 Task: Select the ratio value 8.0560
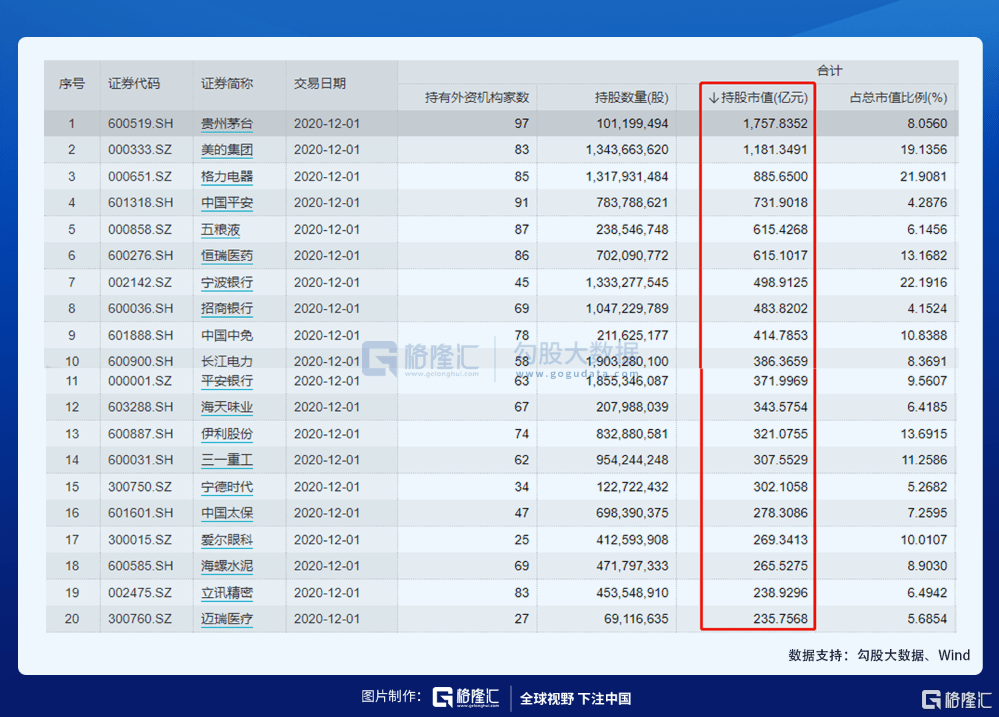(928, 124)
